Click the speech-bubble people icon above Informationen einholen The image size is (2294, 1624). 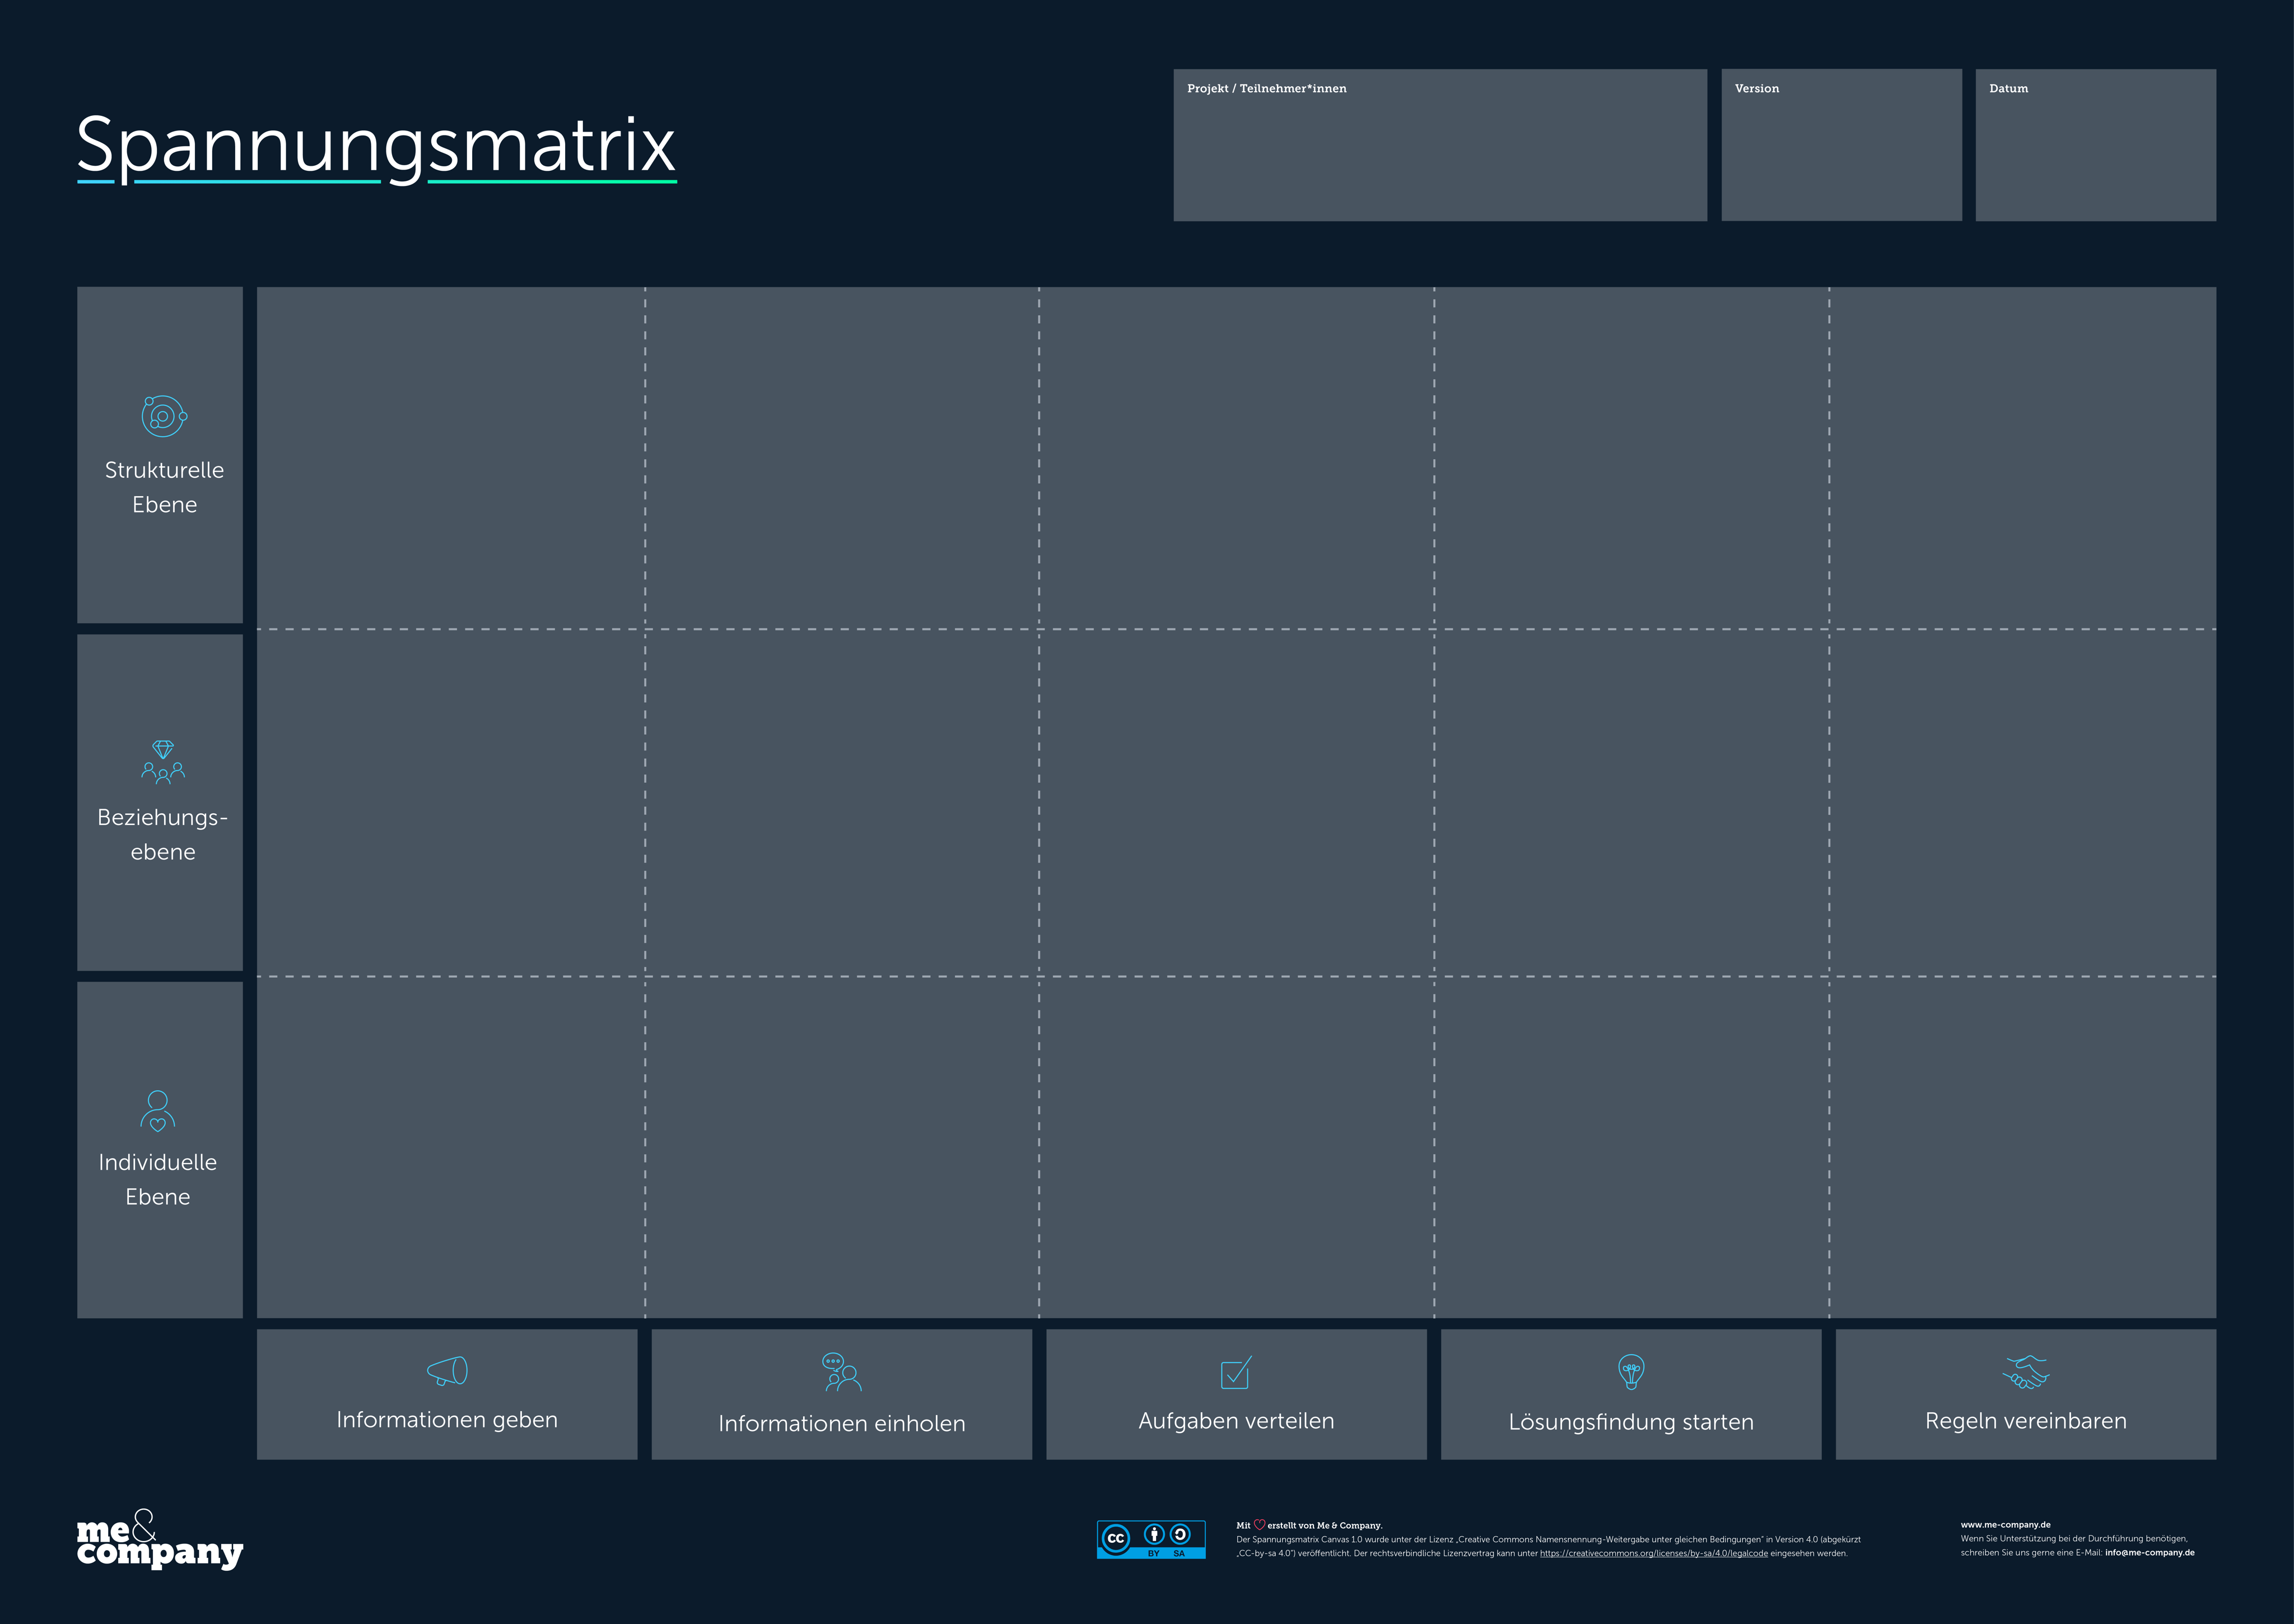click(x=841, y=1372)
